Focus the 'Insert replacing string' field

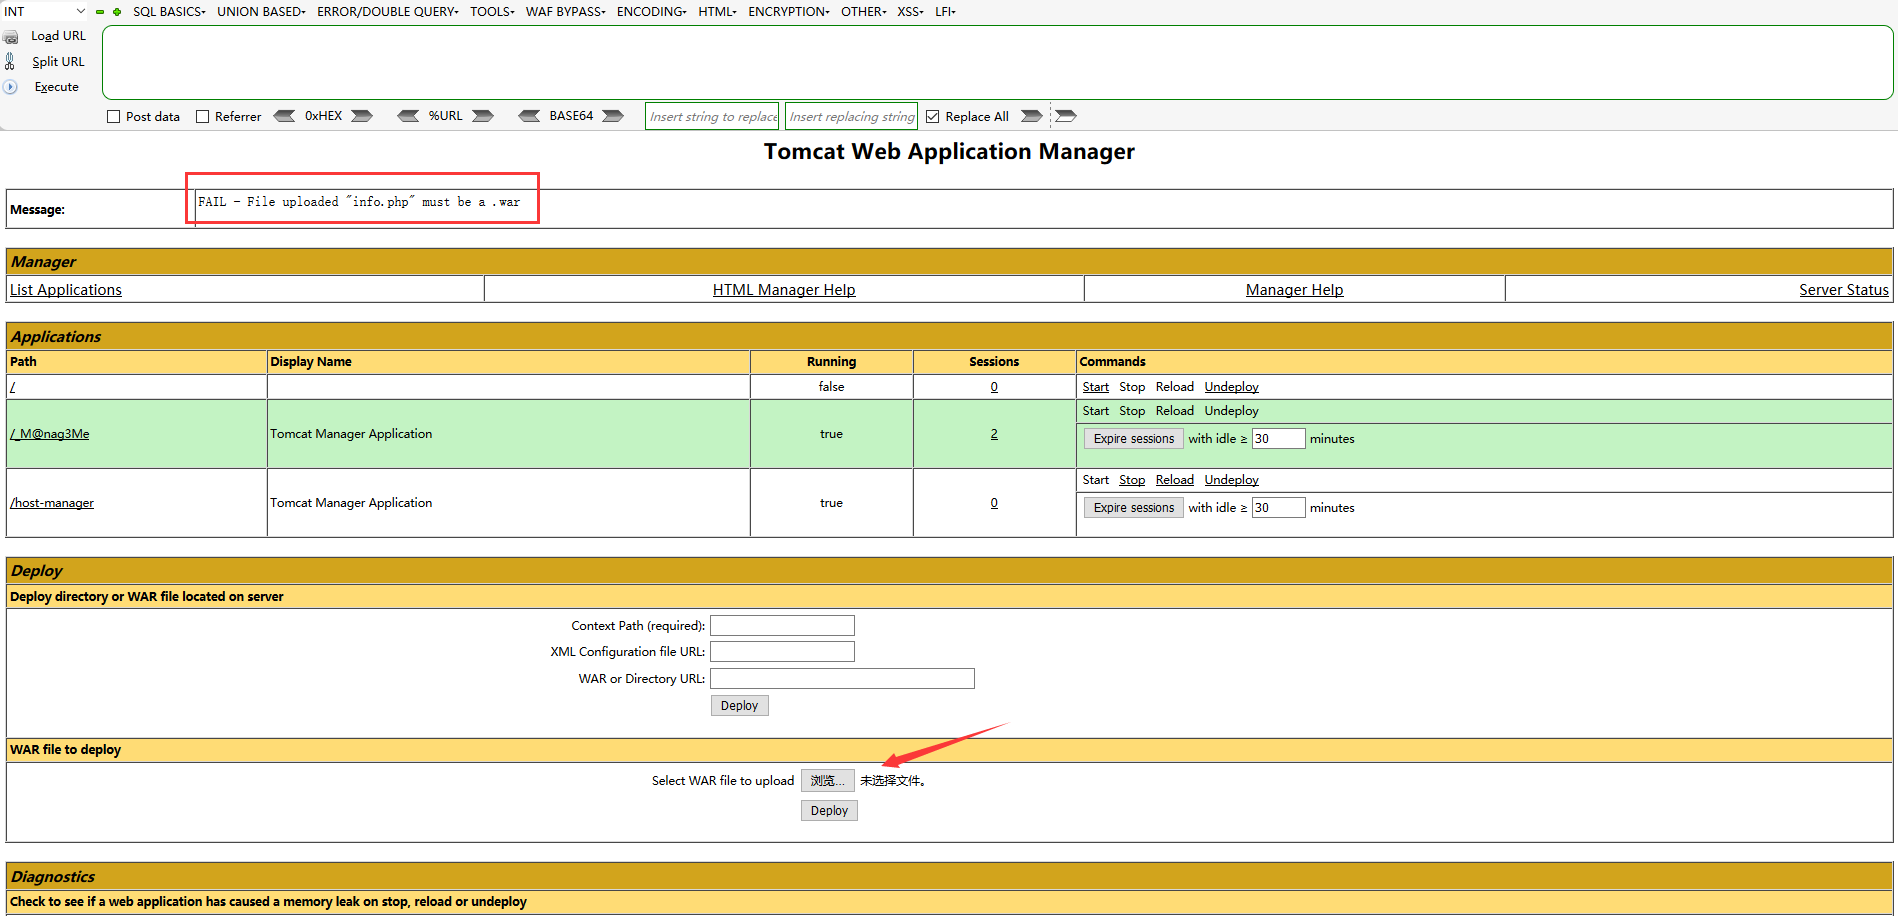tap(852, 116)
